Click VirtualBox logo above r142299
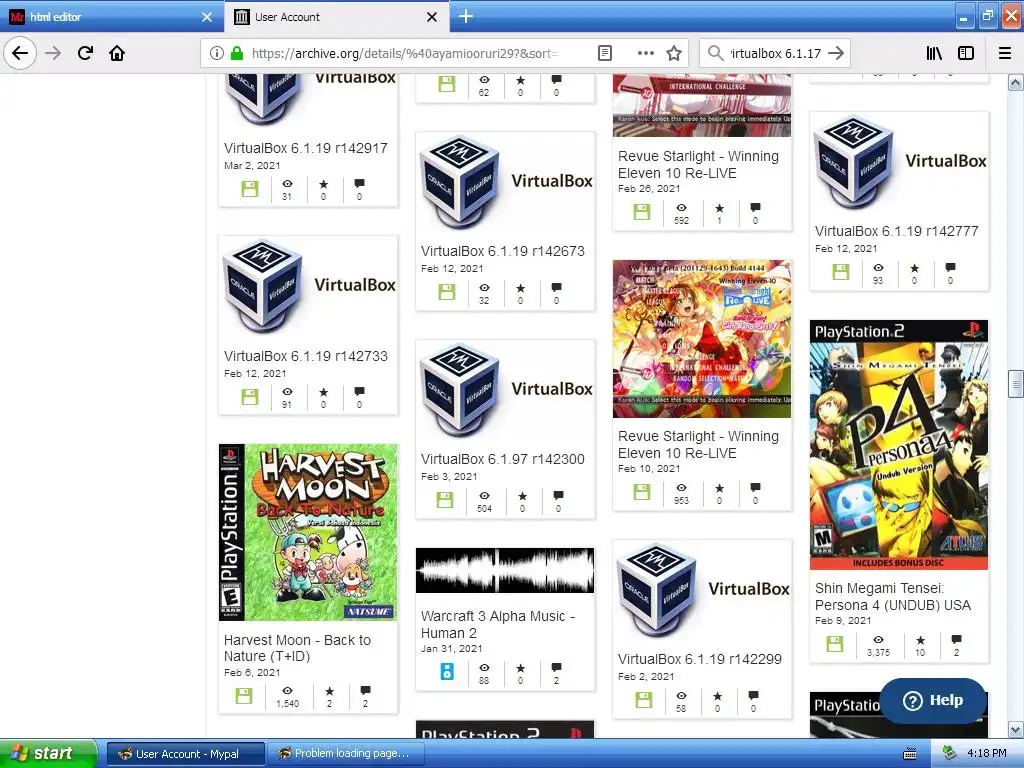Screen dimensions: 1024x768 click(703, 591)
